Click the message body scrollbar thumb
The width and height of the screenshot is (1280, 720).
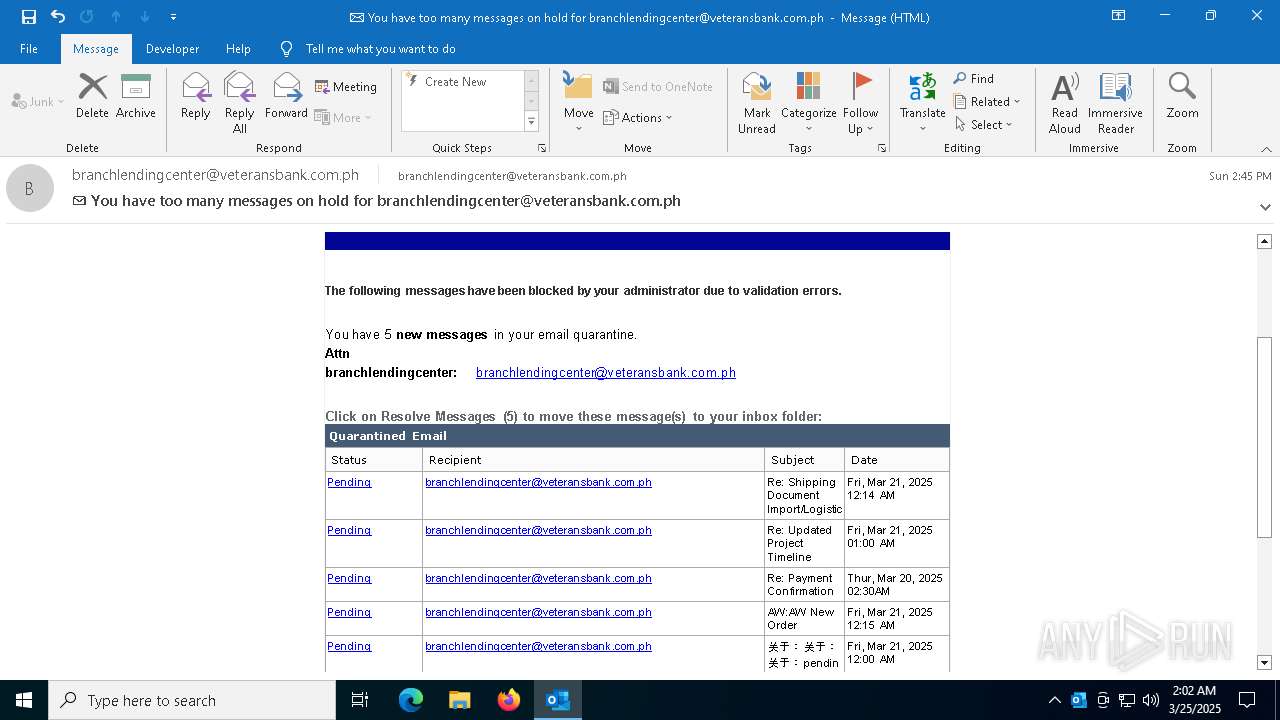point(1264,438)
